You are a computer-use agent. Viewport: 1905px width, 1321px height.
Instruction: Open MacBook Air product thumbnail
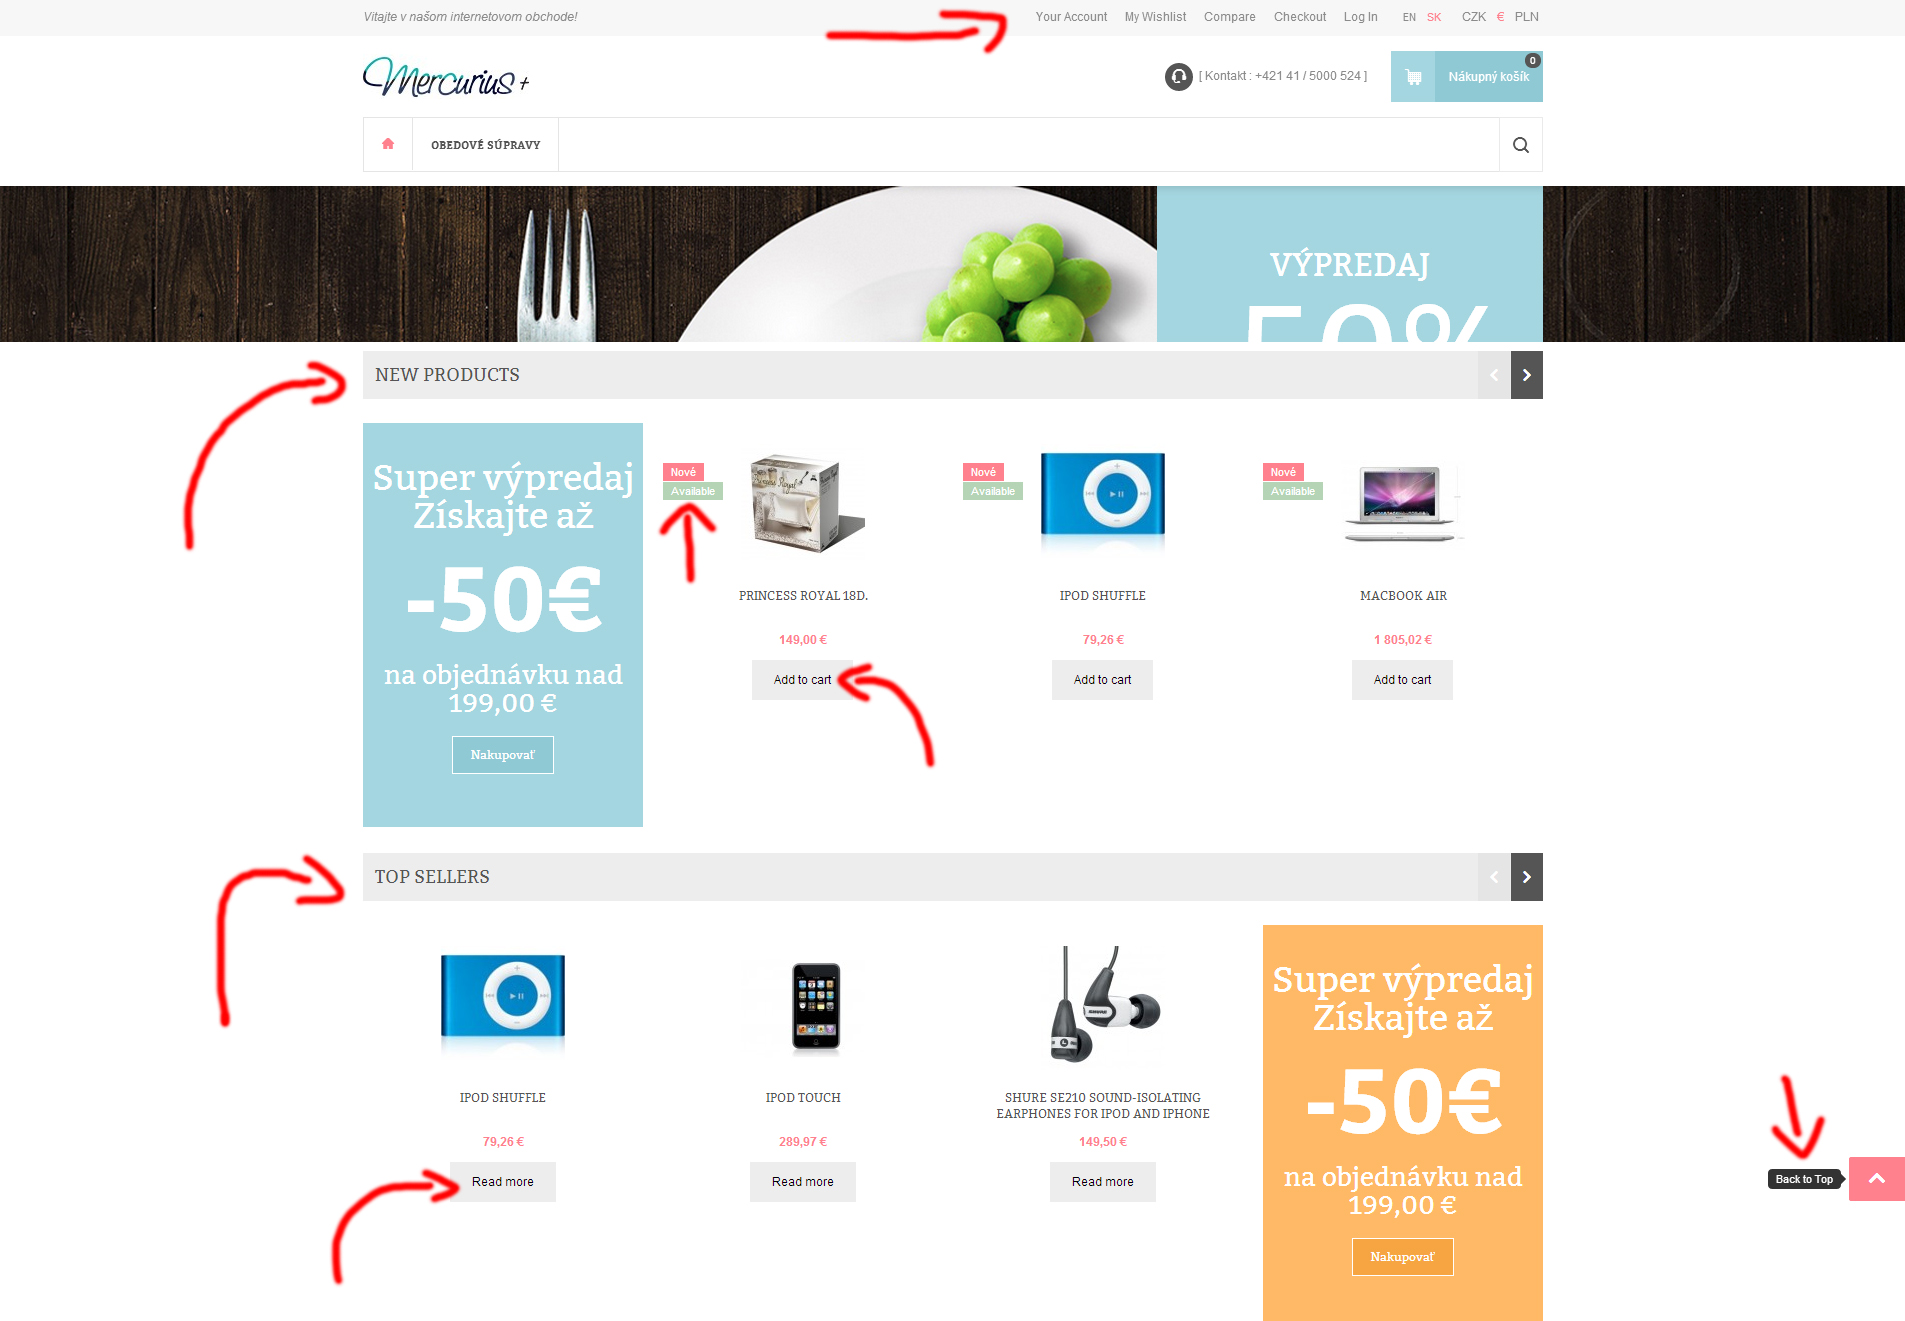click(x=1402, y=503)
